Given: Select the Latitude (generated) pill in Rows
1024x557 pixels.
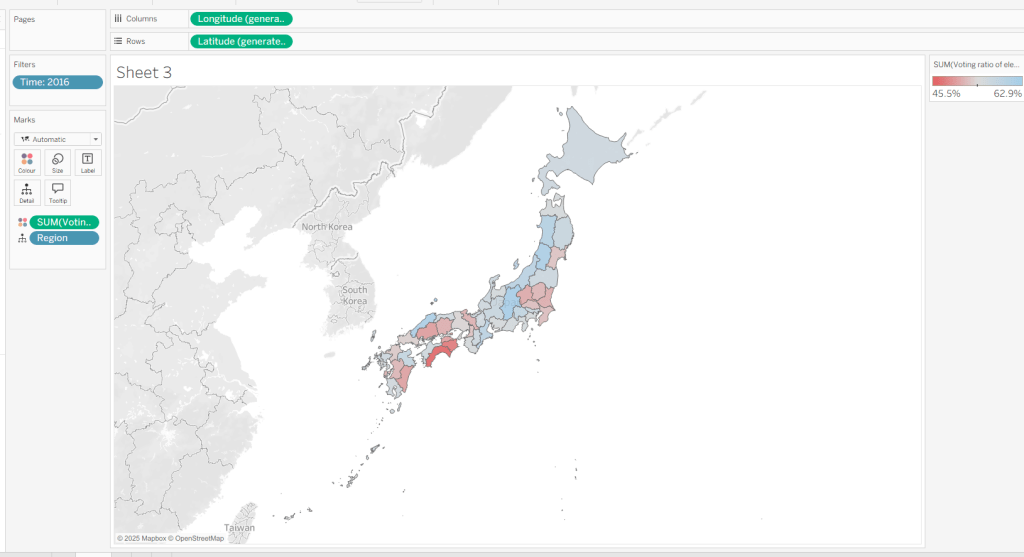Looking at the screenshot, I should [241, 41].
